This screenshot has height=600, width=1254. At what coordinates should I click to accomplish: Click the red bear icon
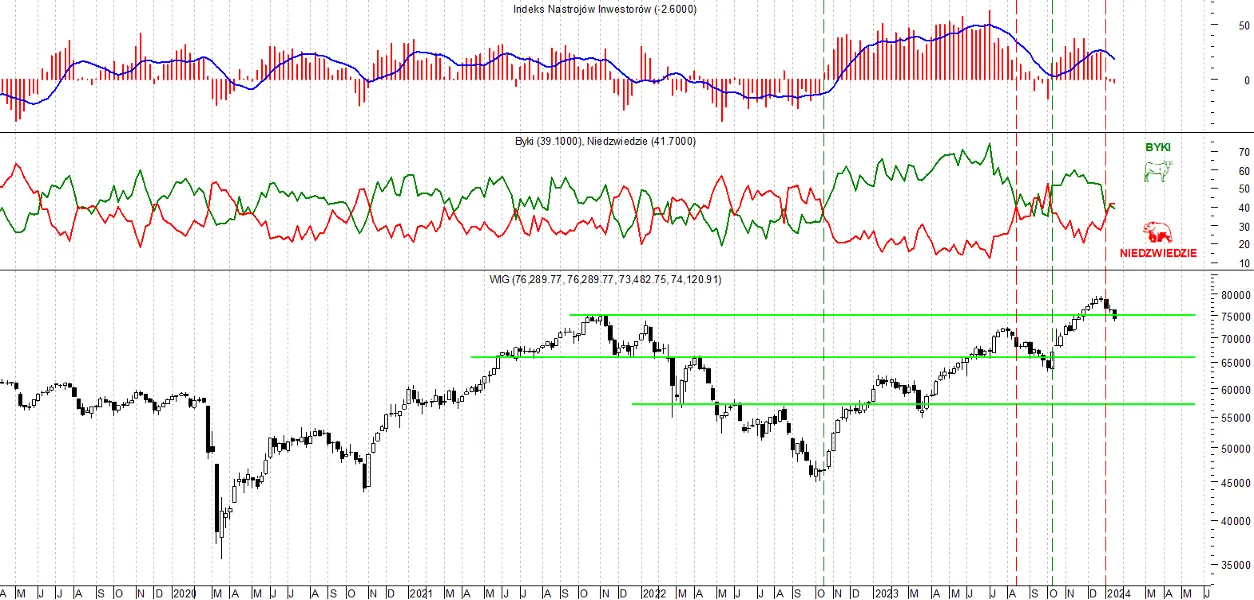click(1160, 234)
